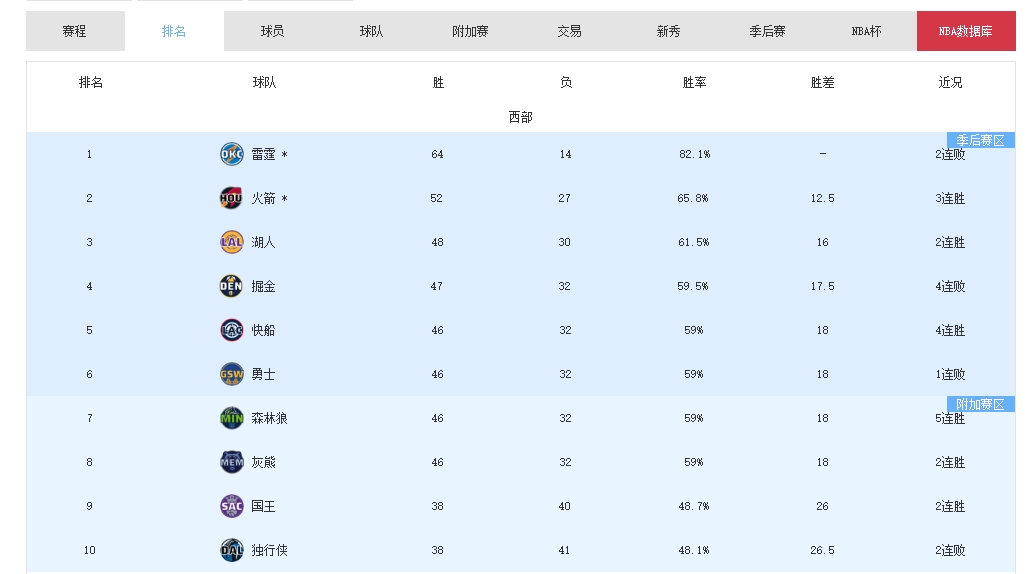1034x574 pixels.
Task: Click the 季后赛区 label badge
Action: click(980, 140)
